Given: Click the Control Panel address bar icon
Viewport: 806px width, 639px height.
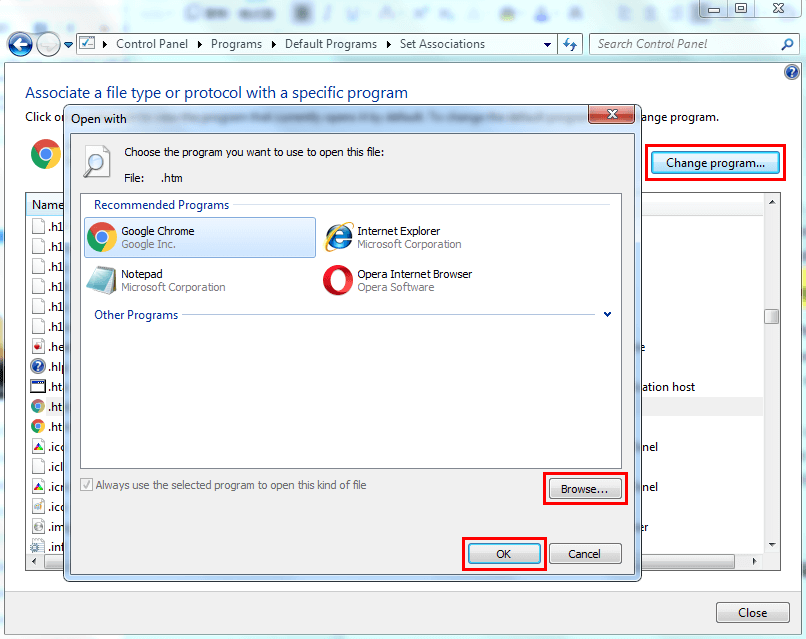Looking at the screenshot, I should coord(87,43).
